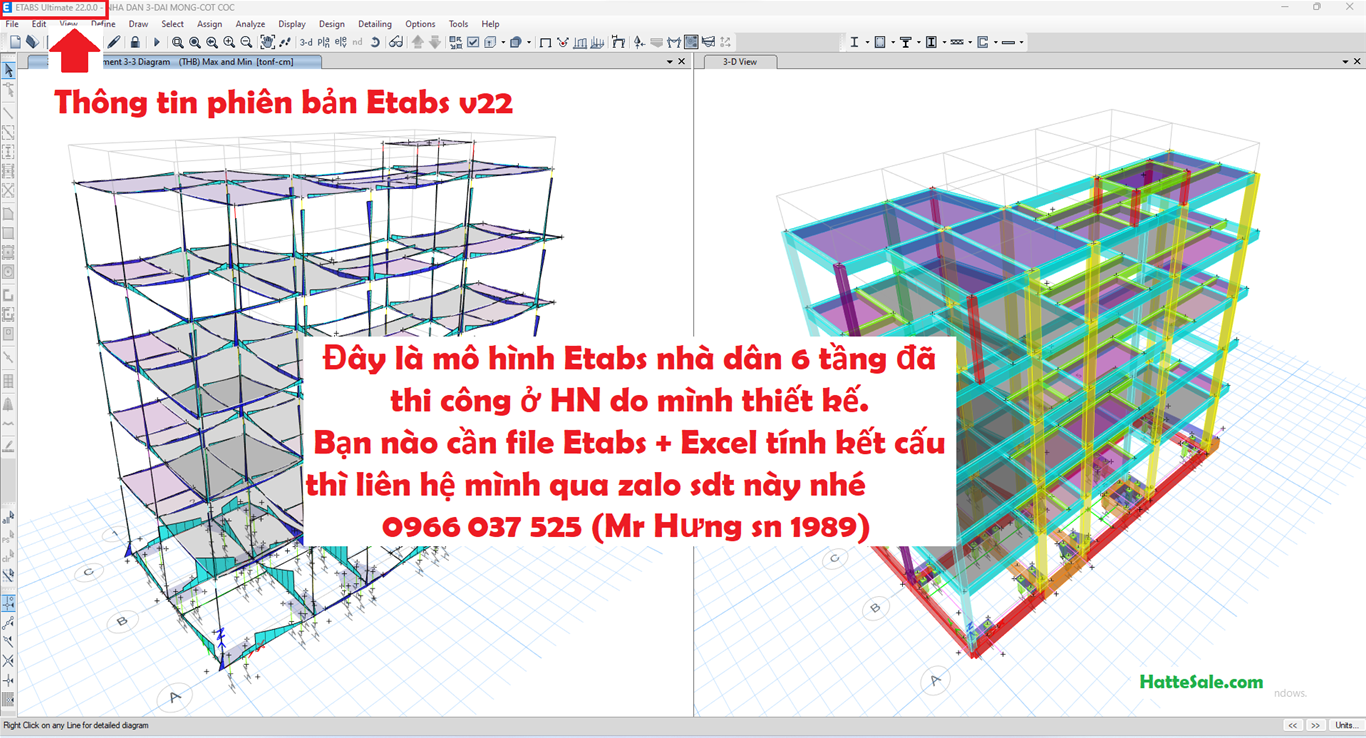The width and height of the screenshot is (1366, 738).
Task: Open the Tools menu
Action: (458, 24)
